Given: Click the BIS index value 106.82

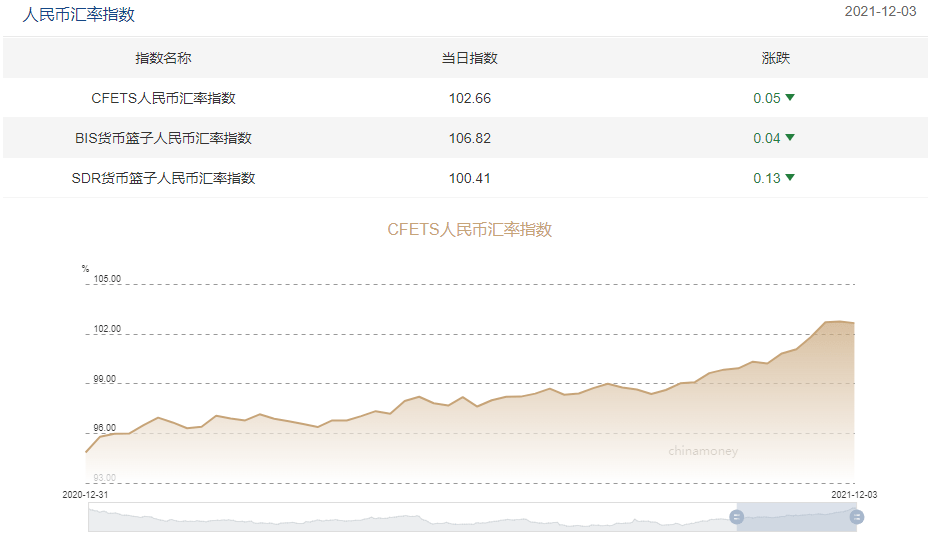Looking at the screenshot, I should point(470,138).
